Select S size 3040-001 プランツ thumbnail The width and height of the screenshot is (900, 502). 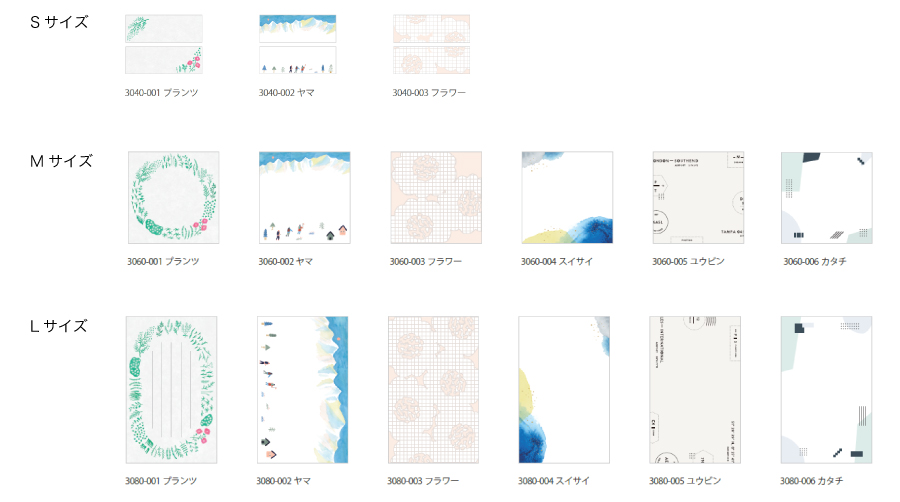click(164, 44)
